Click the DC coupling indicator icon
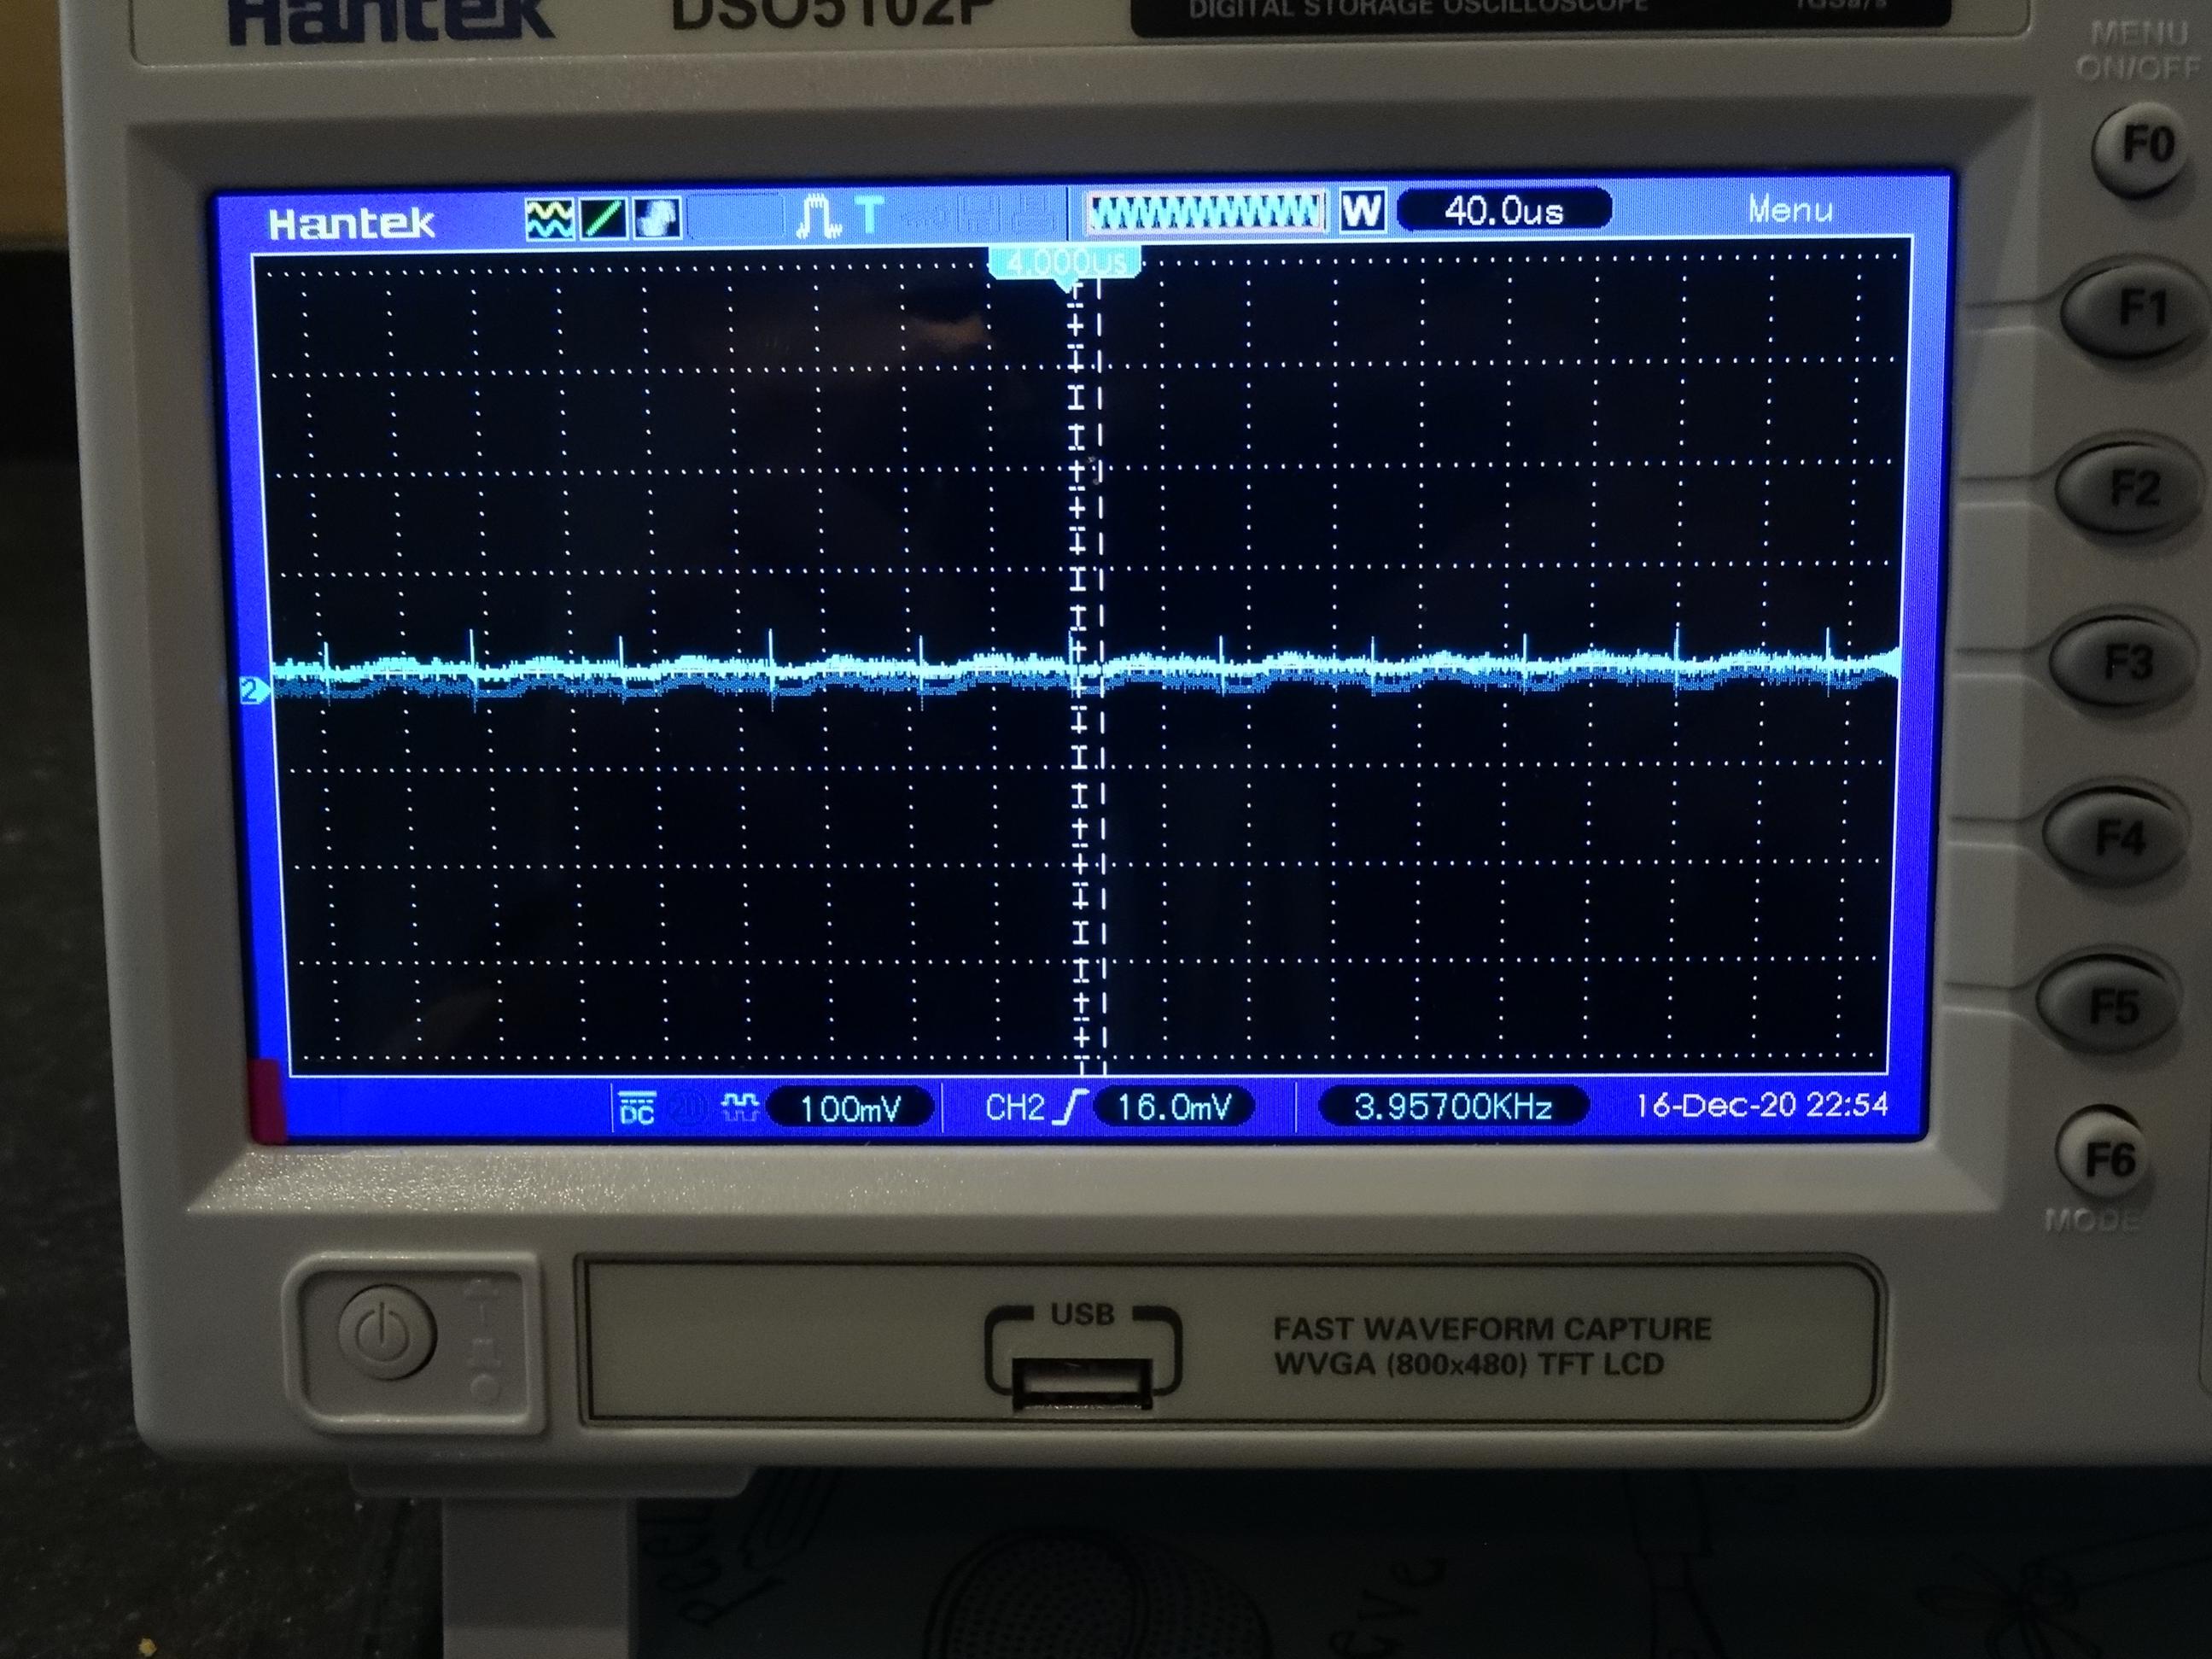The height and width of the screenshot is (1659, 2212). click(x=637, y=1109)
